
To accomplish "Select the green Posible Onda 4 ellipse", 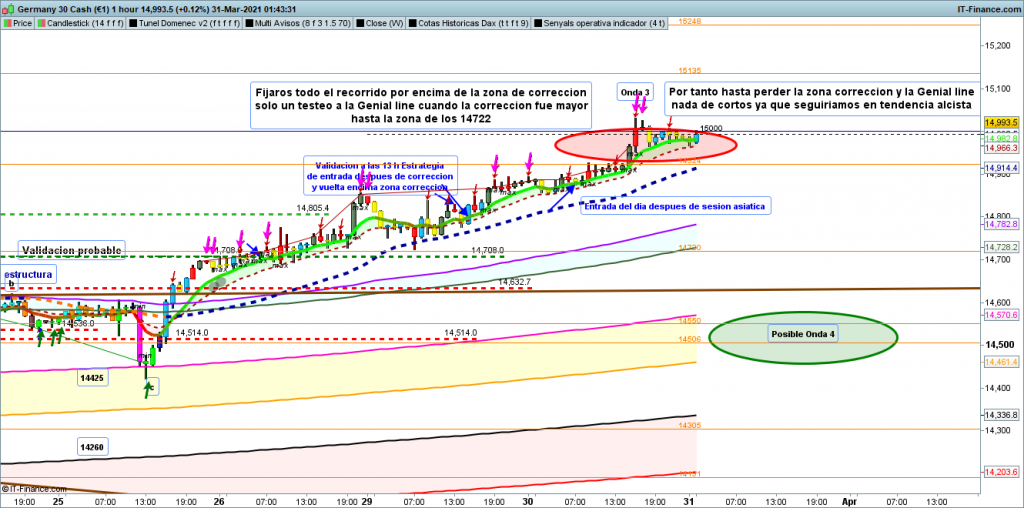I will [803, 333].
